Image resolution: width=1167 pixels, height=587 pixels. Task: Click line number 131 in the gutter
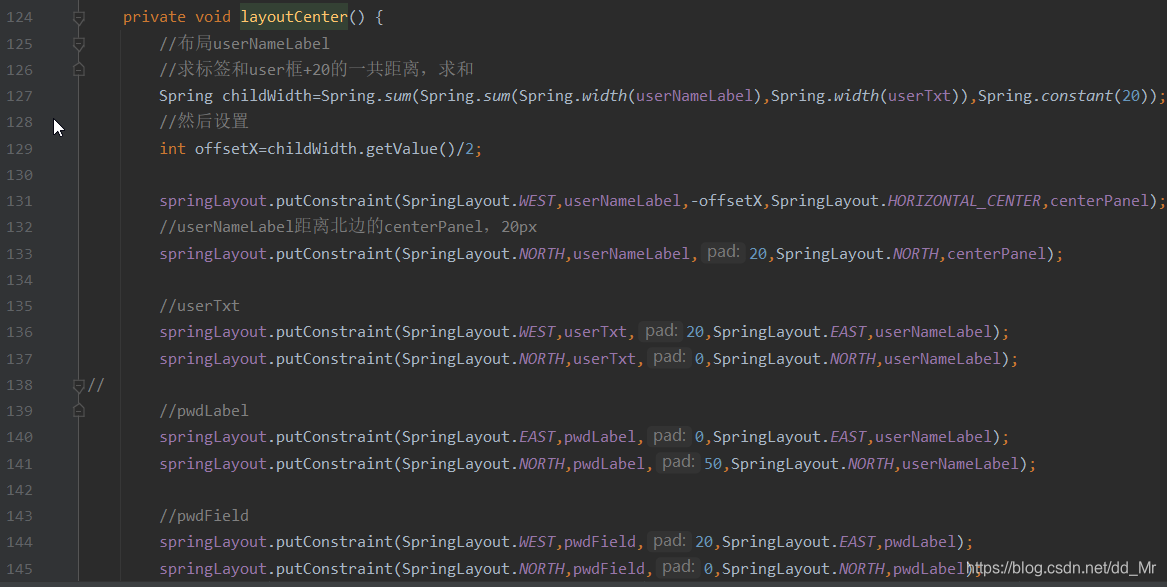(x=19, y=201)
